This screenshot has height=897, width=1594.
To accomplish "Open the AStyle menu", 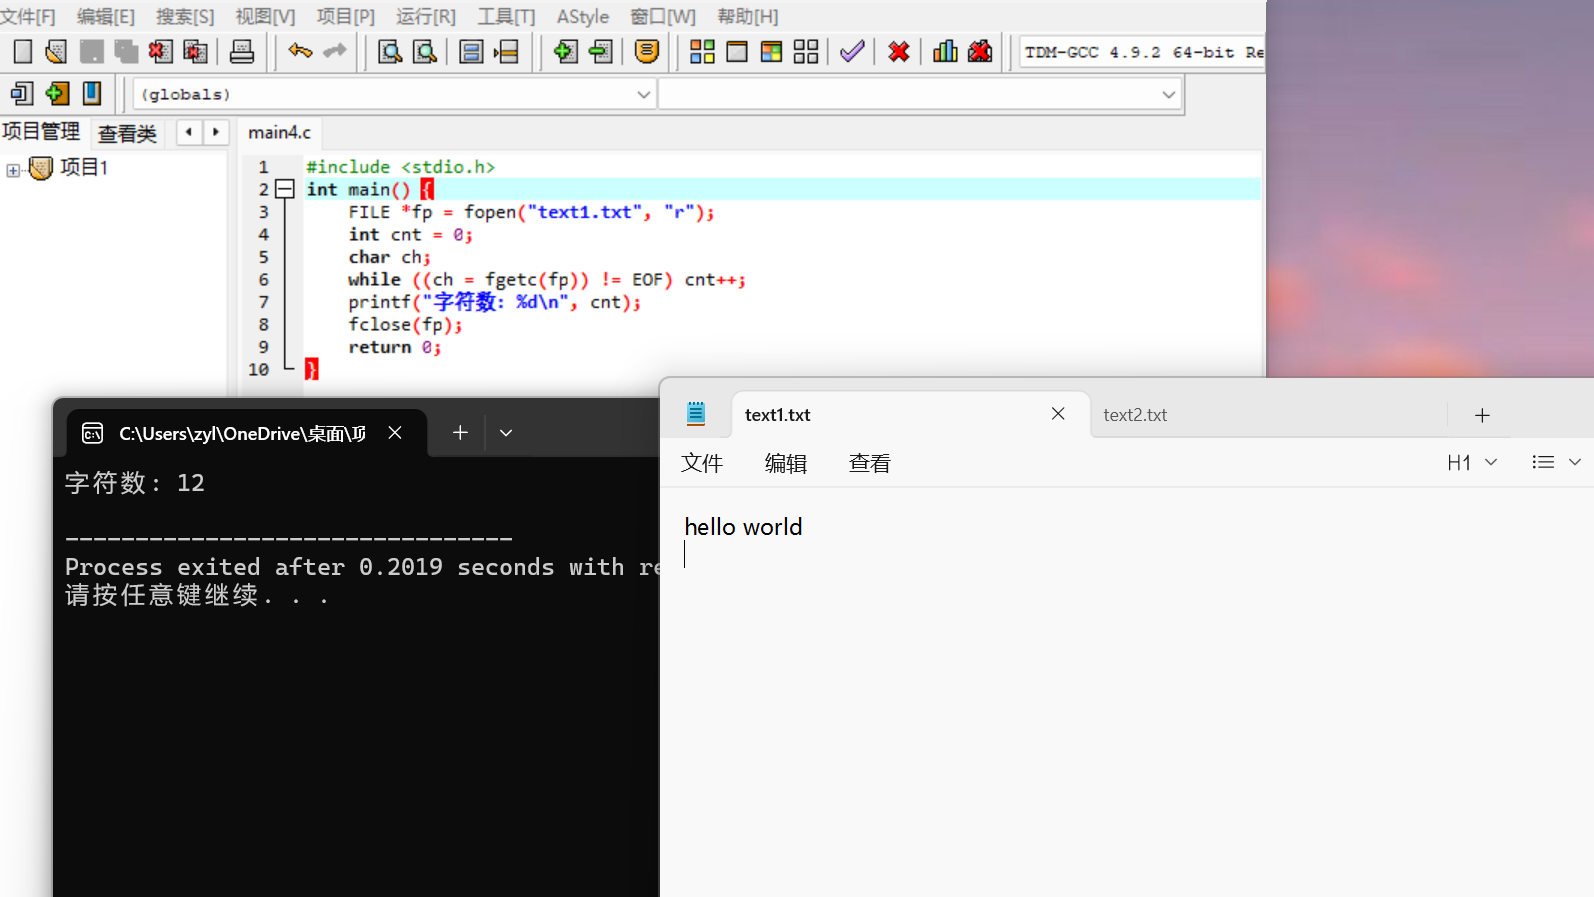I will coord(583,16).
